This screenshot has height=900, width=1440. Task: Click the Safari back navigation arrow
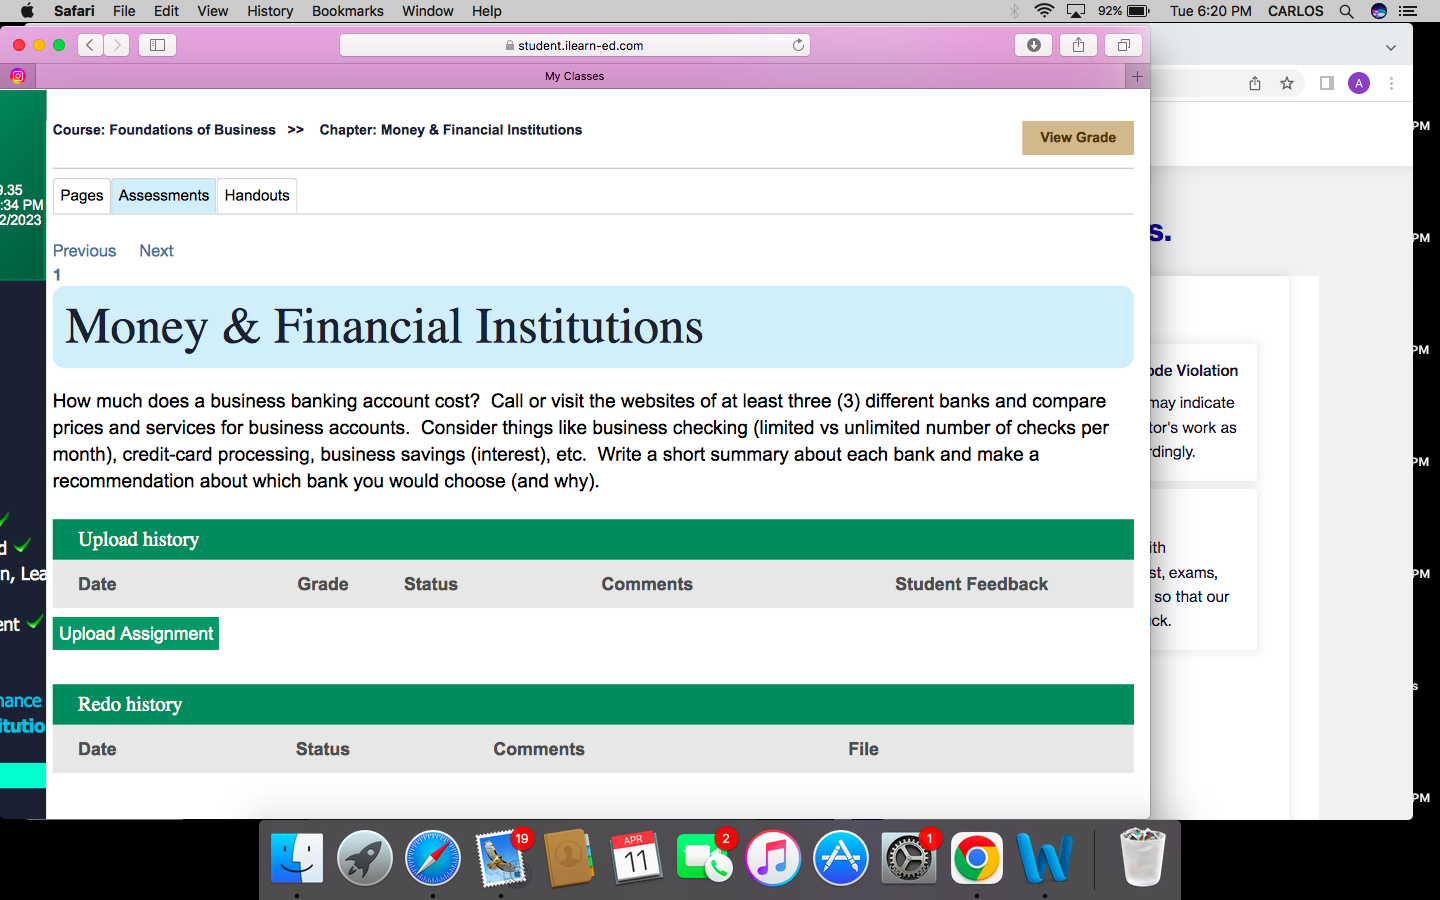coord(91,45)
